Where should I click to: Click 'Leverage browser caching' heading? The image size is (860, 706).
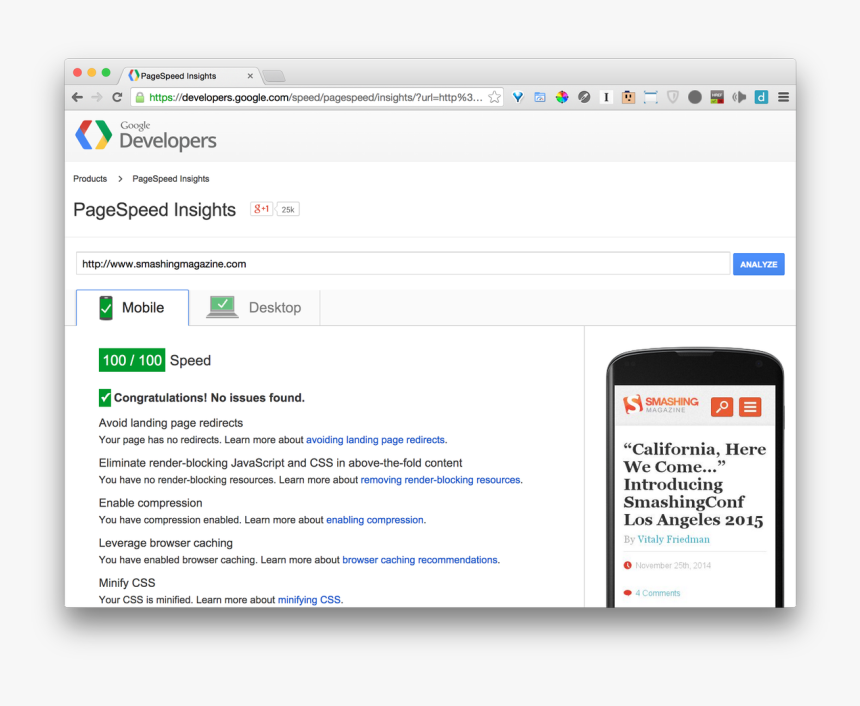pyautogui.click(x=166, y=543)
